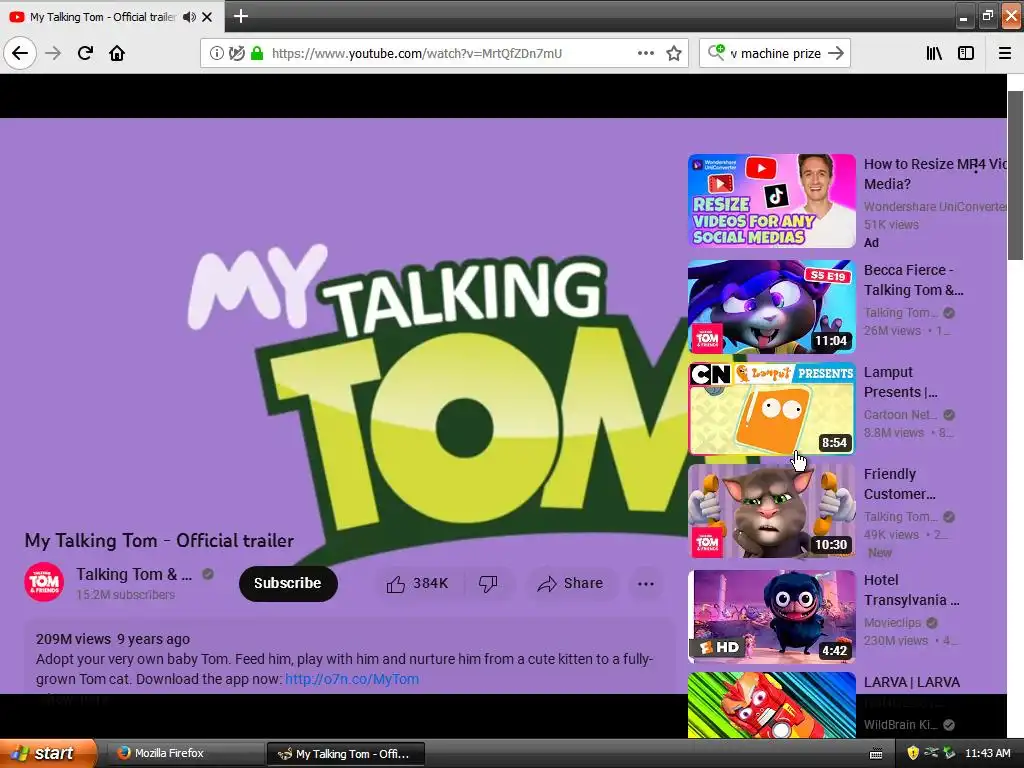Show site information icon in address bar
This screenshot has height=768, width=1024.
click(x=217, y=54)
